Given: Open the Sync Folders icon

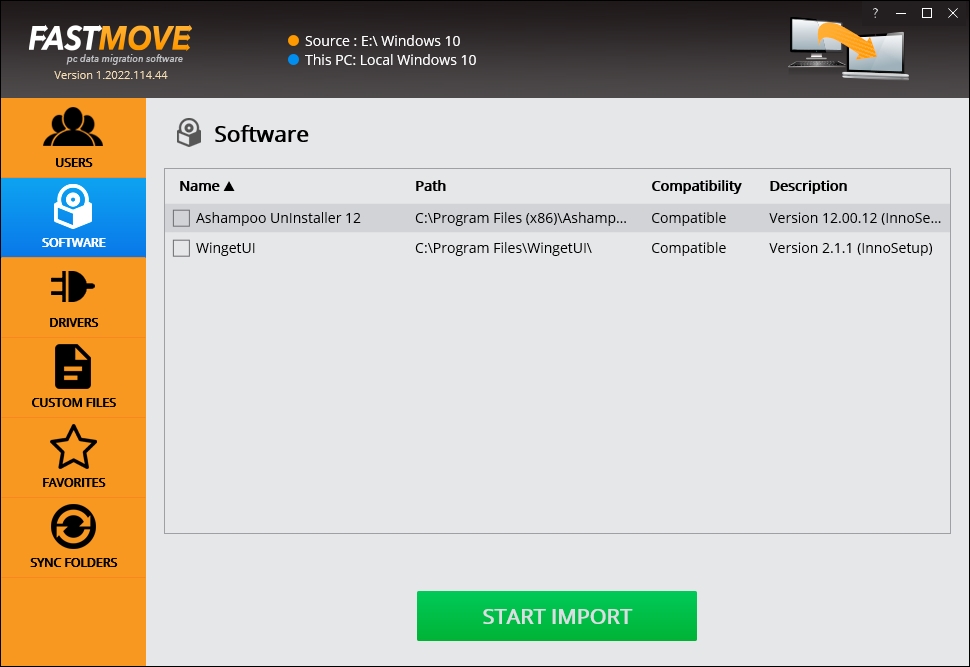Looking at the screenshot, I should [73, 527].
